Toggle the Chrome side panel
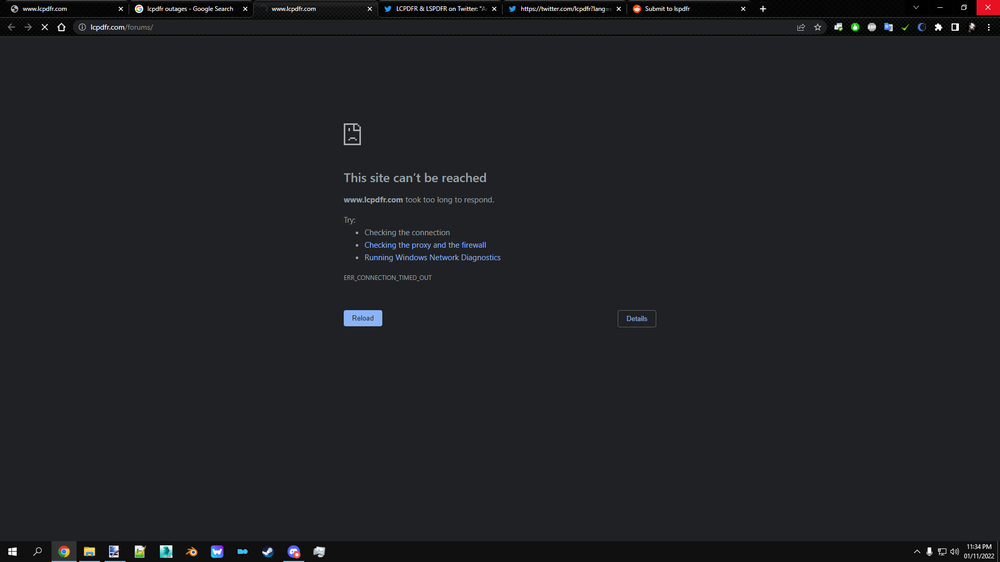 (955, 27)
